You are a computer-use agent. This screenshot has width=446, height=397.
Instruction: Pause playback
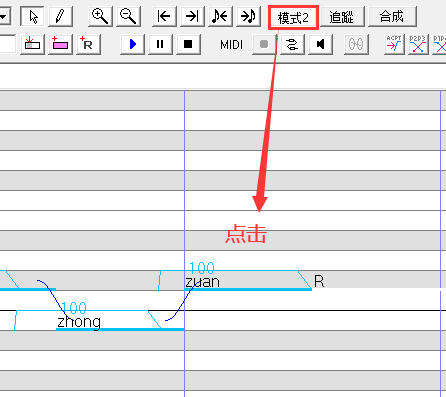coord(160,44)
